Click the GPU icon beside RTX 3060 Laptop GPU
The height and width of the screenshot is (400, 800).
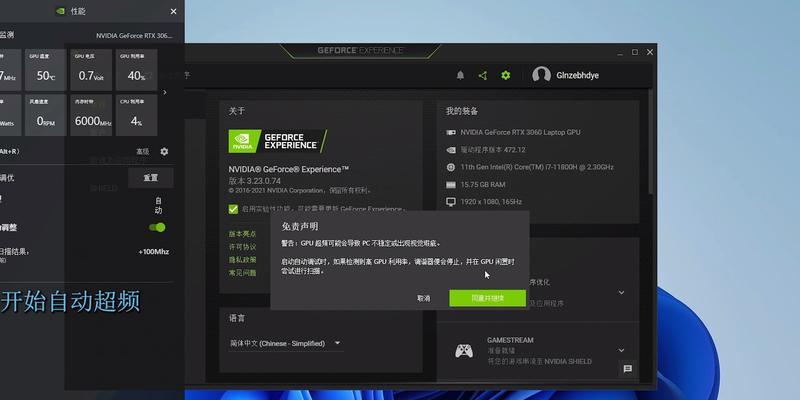click(x=451, y=133)
